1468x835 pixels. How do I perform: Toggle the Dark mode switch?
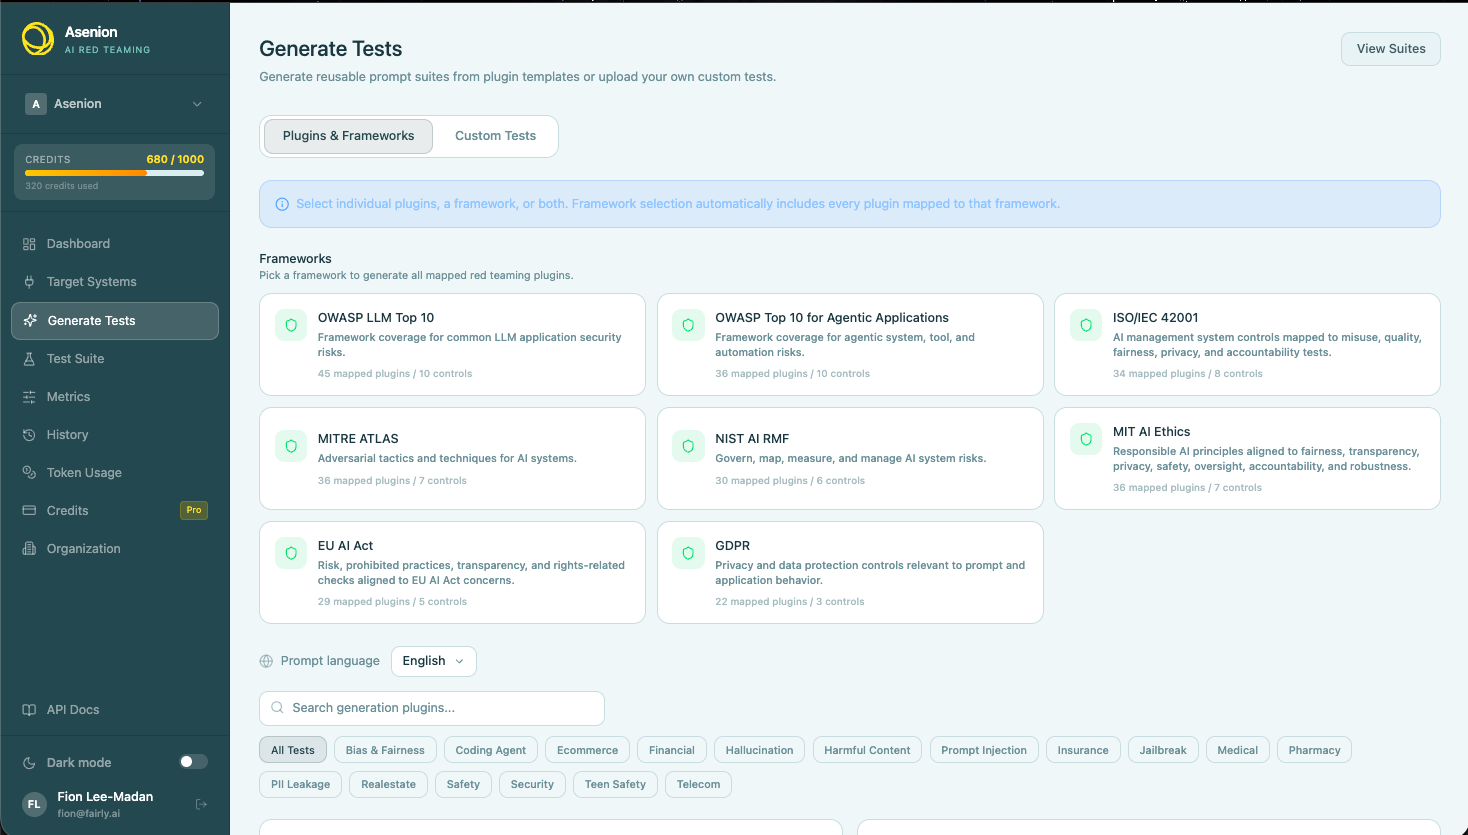(x=193, y=762)
